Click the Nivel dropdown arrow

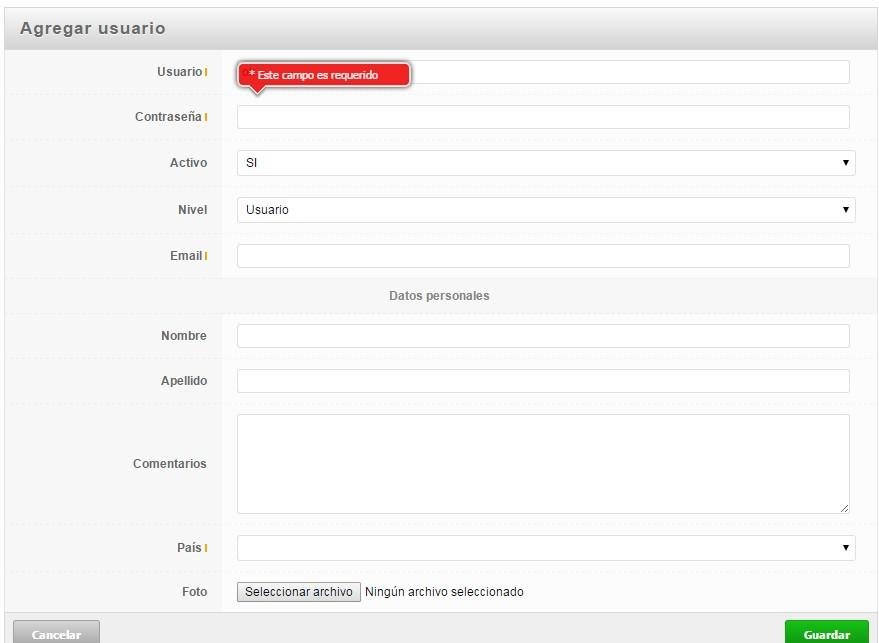pos(845,210)
